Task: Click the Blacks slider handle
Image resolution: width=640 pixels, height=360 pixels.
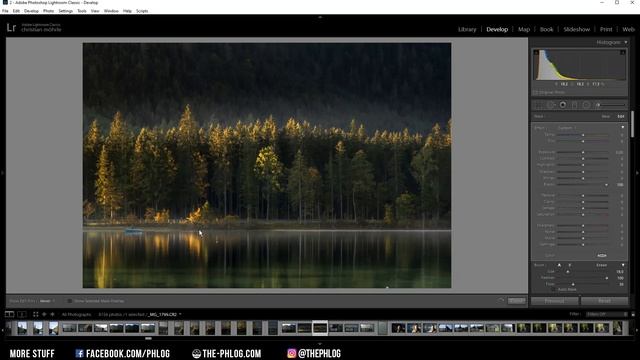Action: (x=607, y=184)
